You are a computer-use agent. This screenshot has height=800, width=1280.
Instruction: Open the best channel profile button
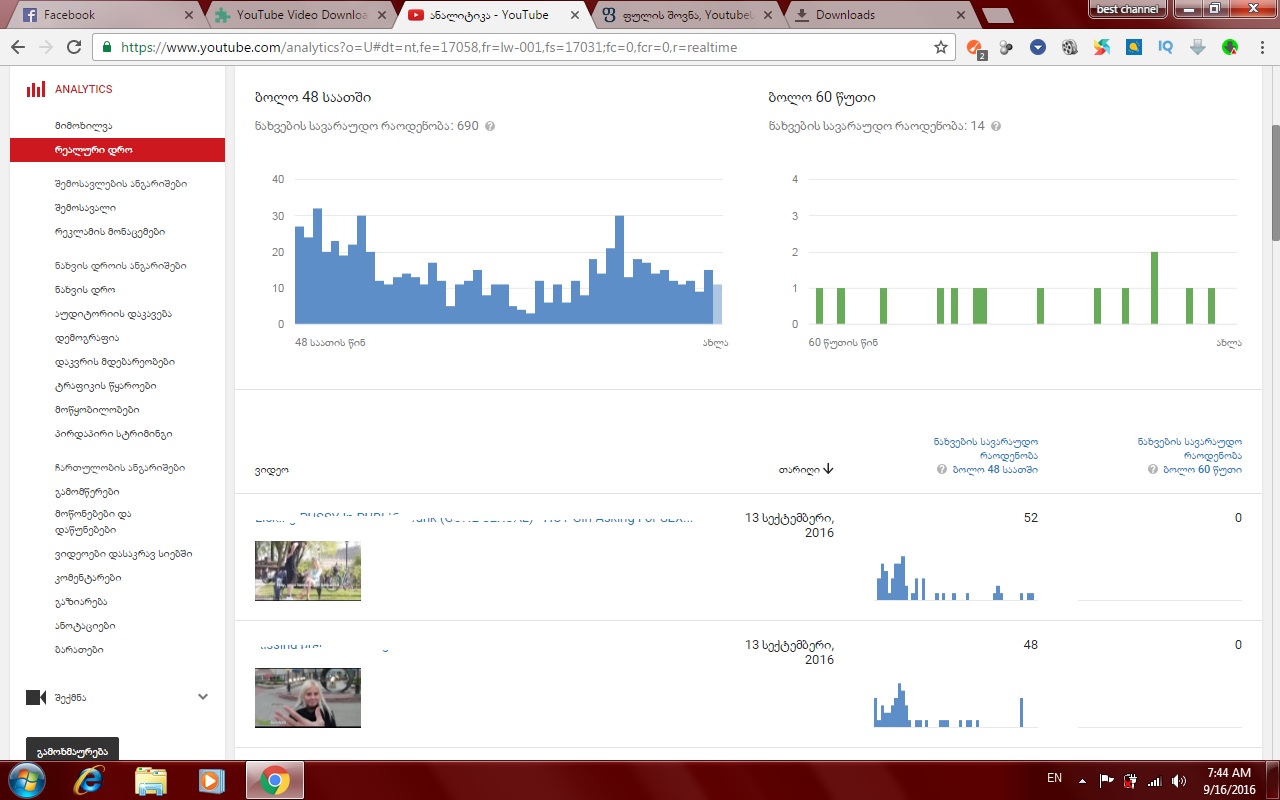coord(1129,9)
